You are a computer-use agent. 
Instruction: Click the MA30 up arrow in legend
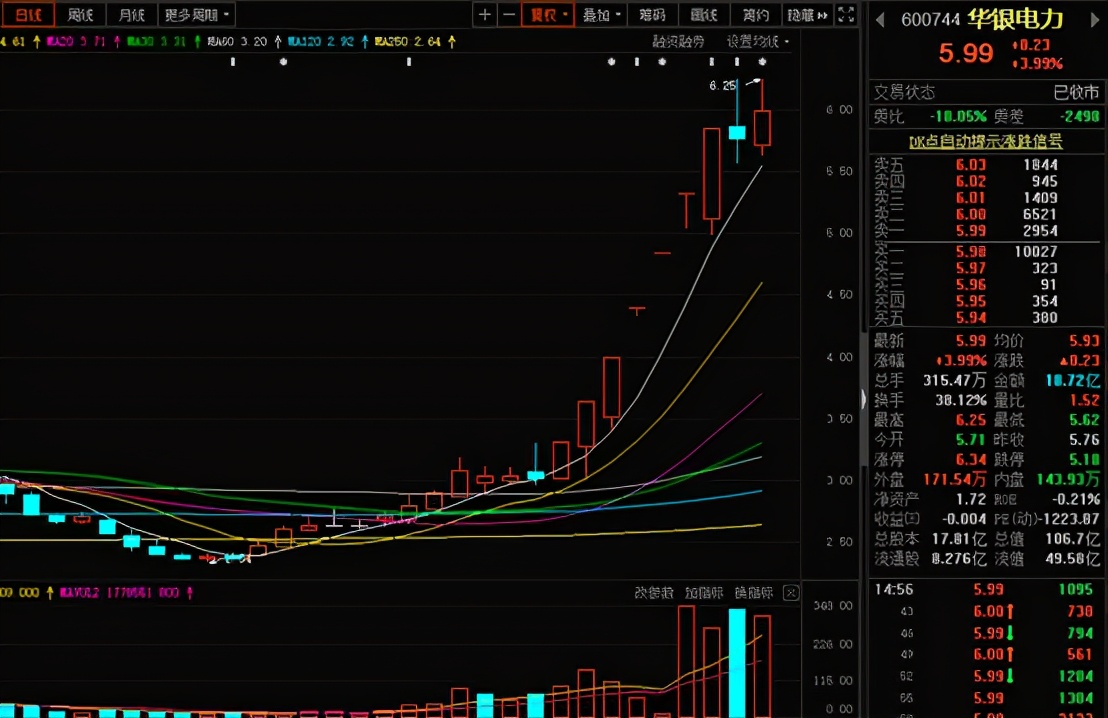(x=197, y=42)
